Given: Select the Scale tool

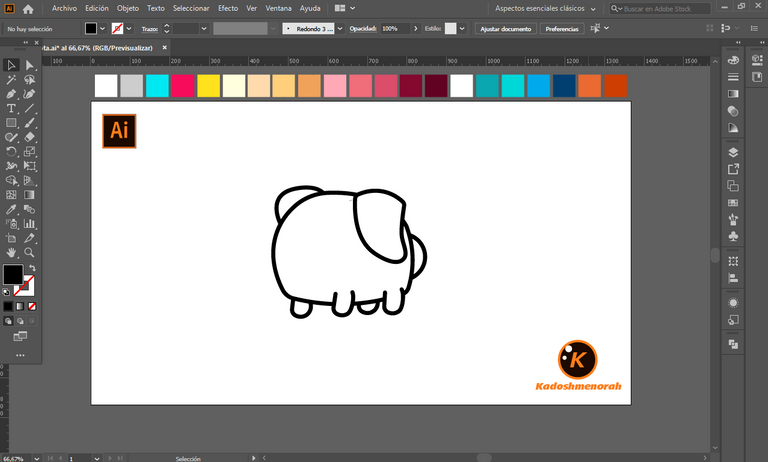Looking at the screenshot, I should [29, 151].
